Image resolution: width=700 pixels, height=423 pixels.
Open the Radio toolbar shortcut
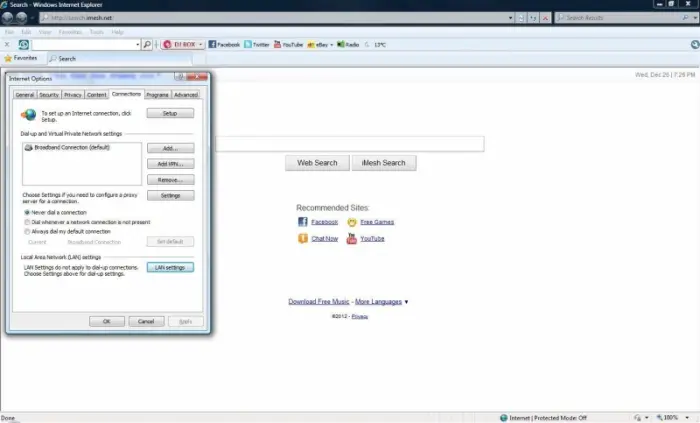click(348, 45)
